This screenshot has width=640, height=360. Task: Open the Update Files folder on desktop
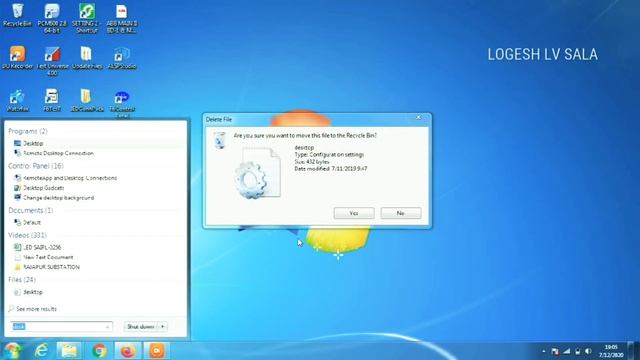point(87,58)
